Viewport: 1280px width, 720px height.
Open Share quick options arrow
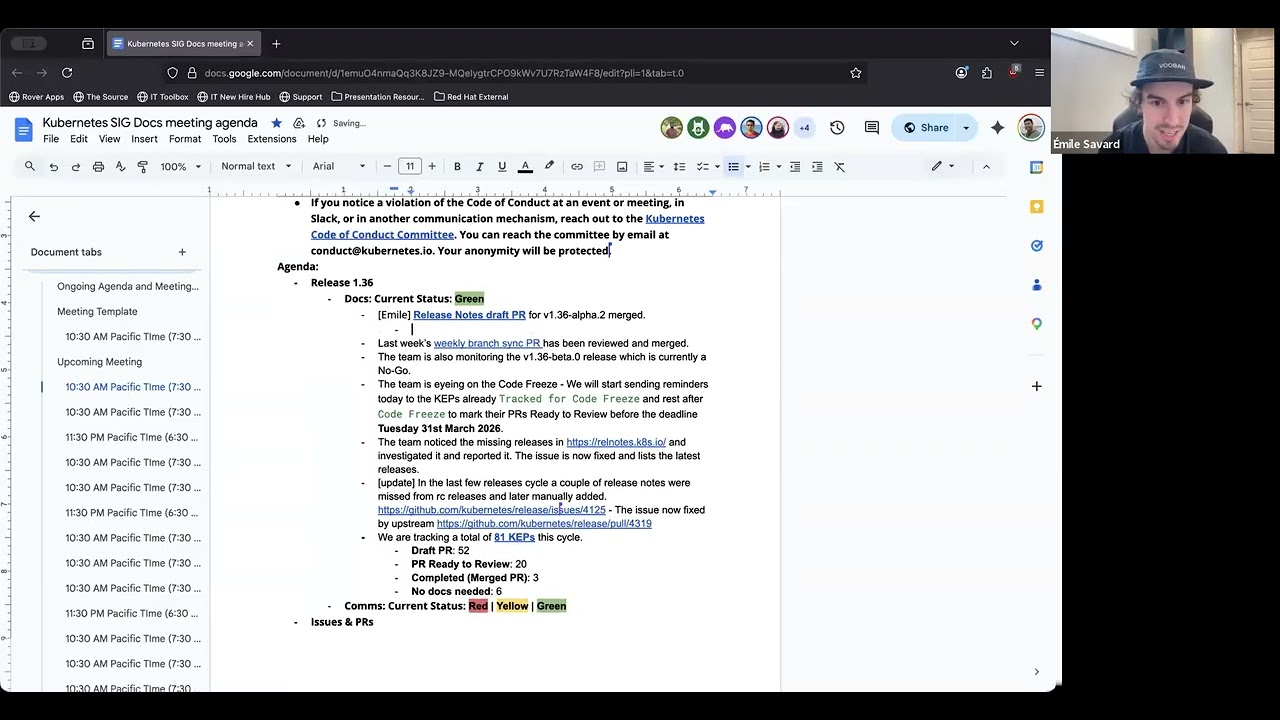[x=966, y=127]
